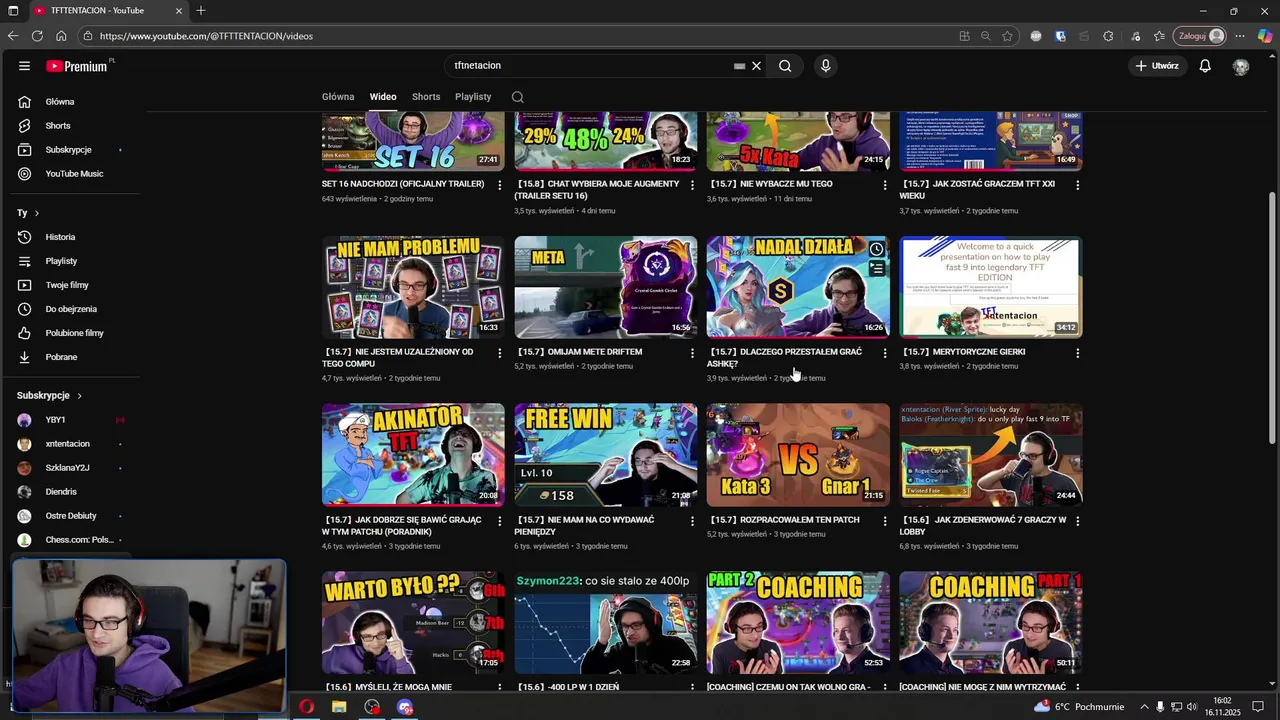
Task: Switch to the Shorts channel tab
Action: [426, 97]
